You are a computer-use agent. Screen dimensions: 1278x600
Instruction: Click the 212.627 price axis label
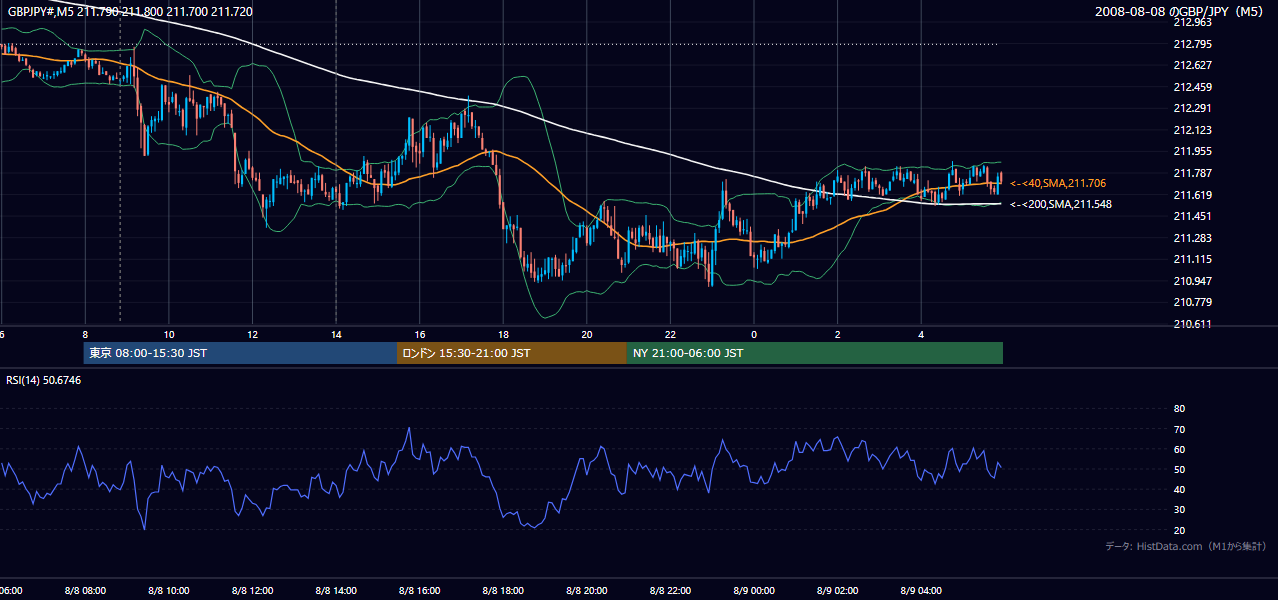(x=1192, y=65)
